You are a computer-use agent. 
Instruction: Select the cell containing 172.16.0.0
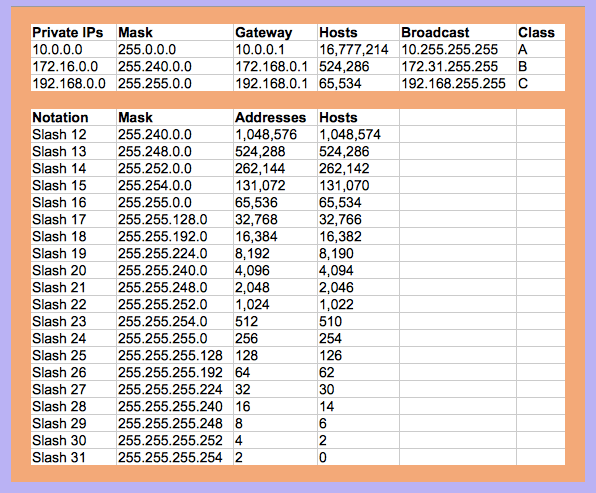pyautogui.click(x=73, y=67)
